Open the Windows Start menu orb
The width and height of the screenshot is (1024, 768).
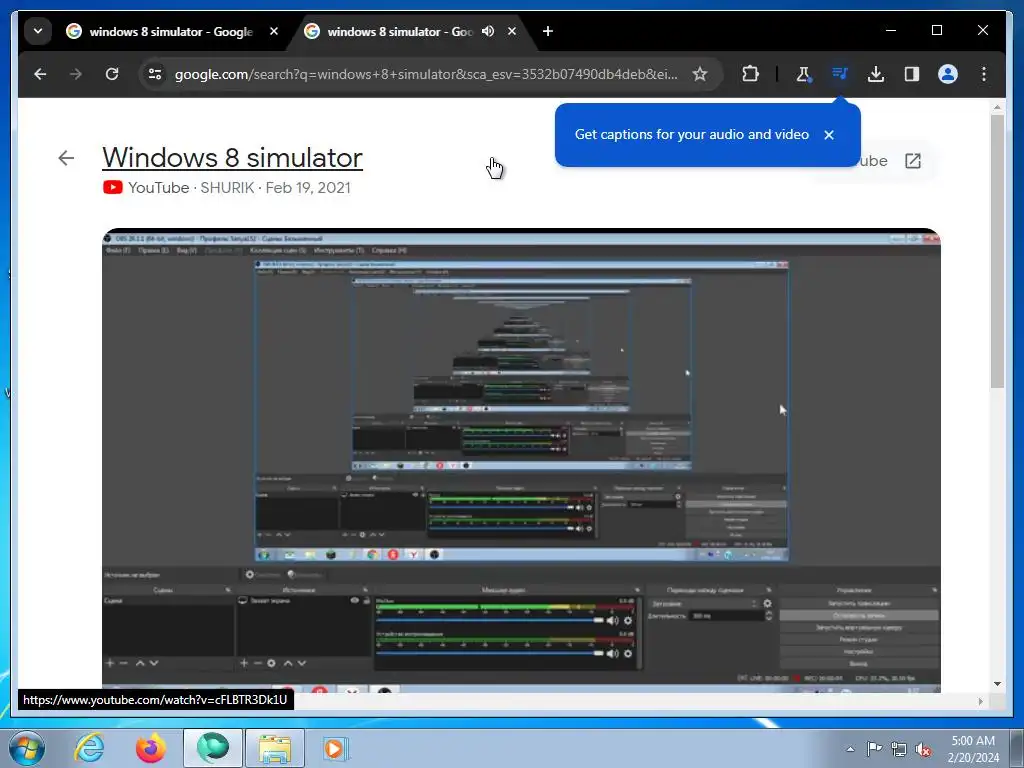pyautogui.click(x=27, y=748)
